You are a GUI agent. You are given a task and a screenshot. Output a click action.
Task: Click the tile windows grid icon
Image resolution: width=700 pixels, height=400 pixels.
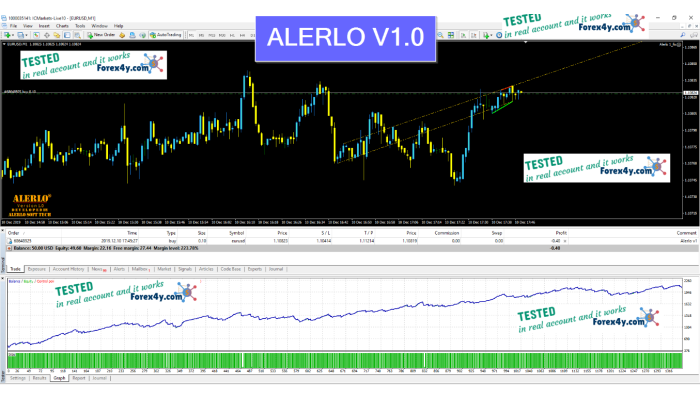click(x=451, y=35)
